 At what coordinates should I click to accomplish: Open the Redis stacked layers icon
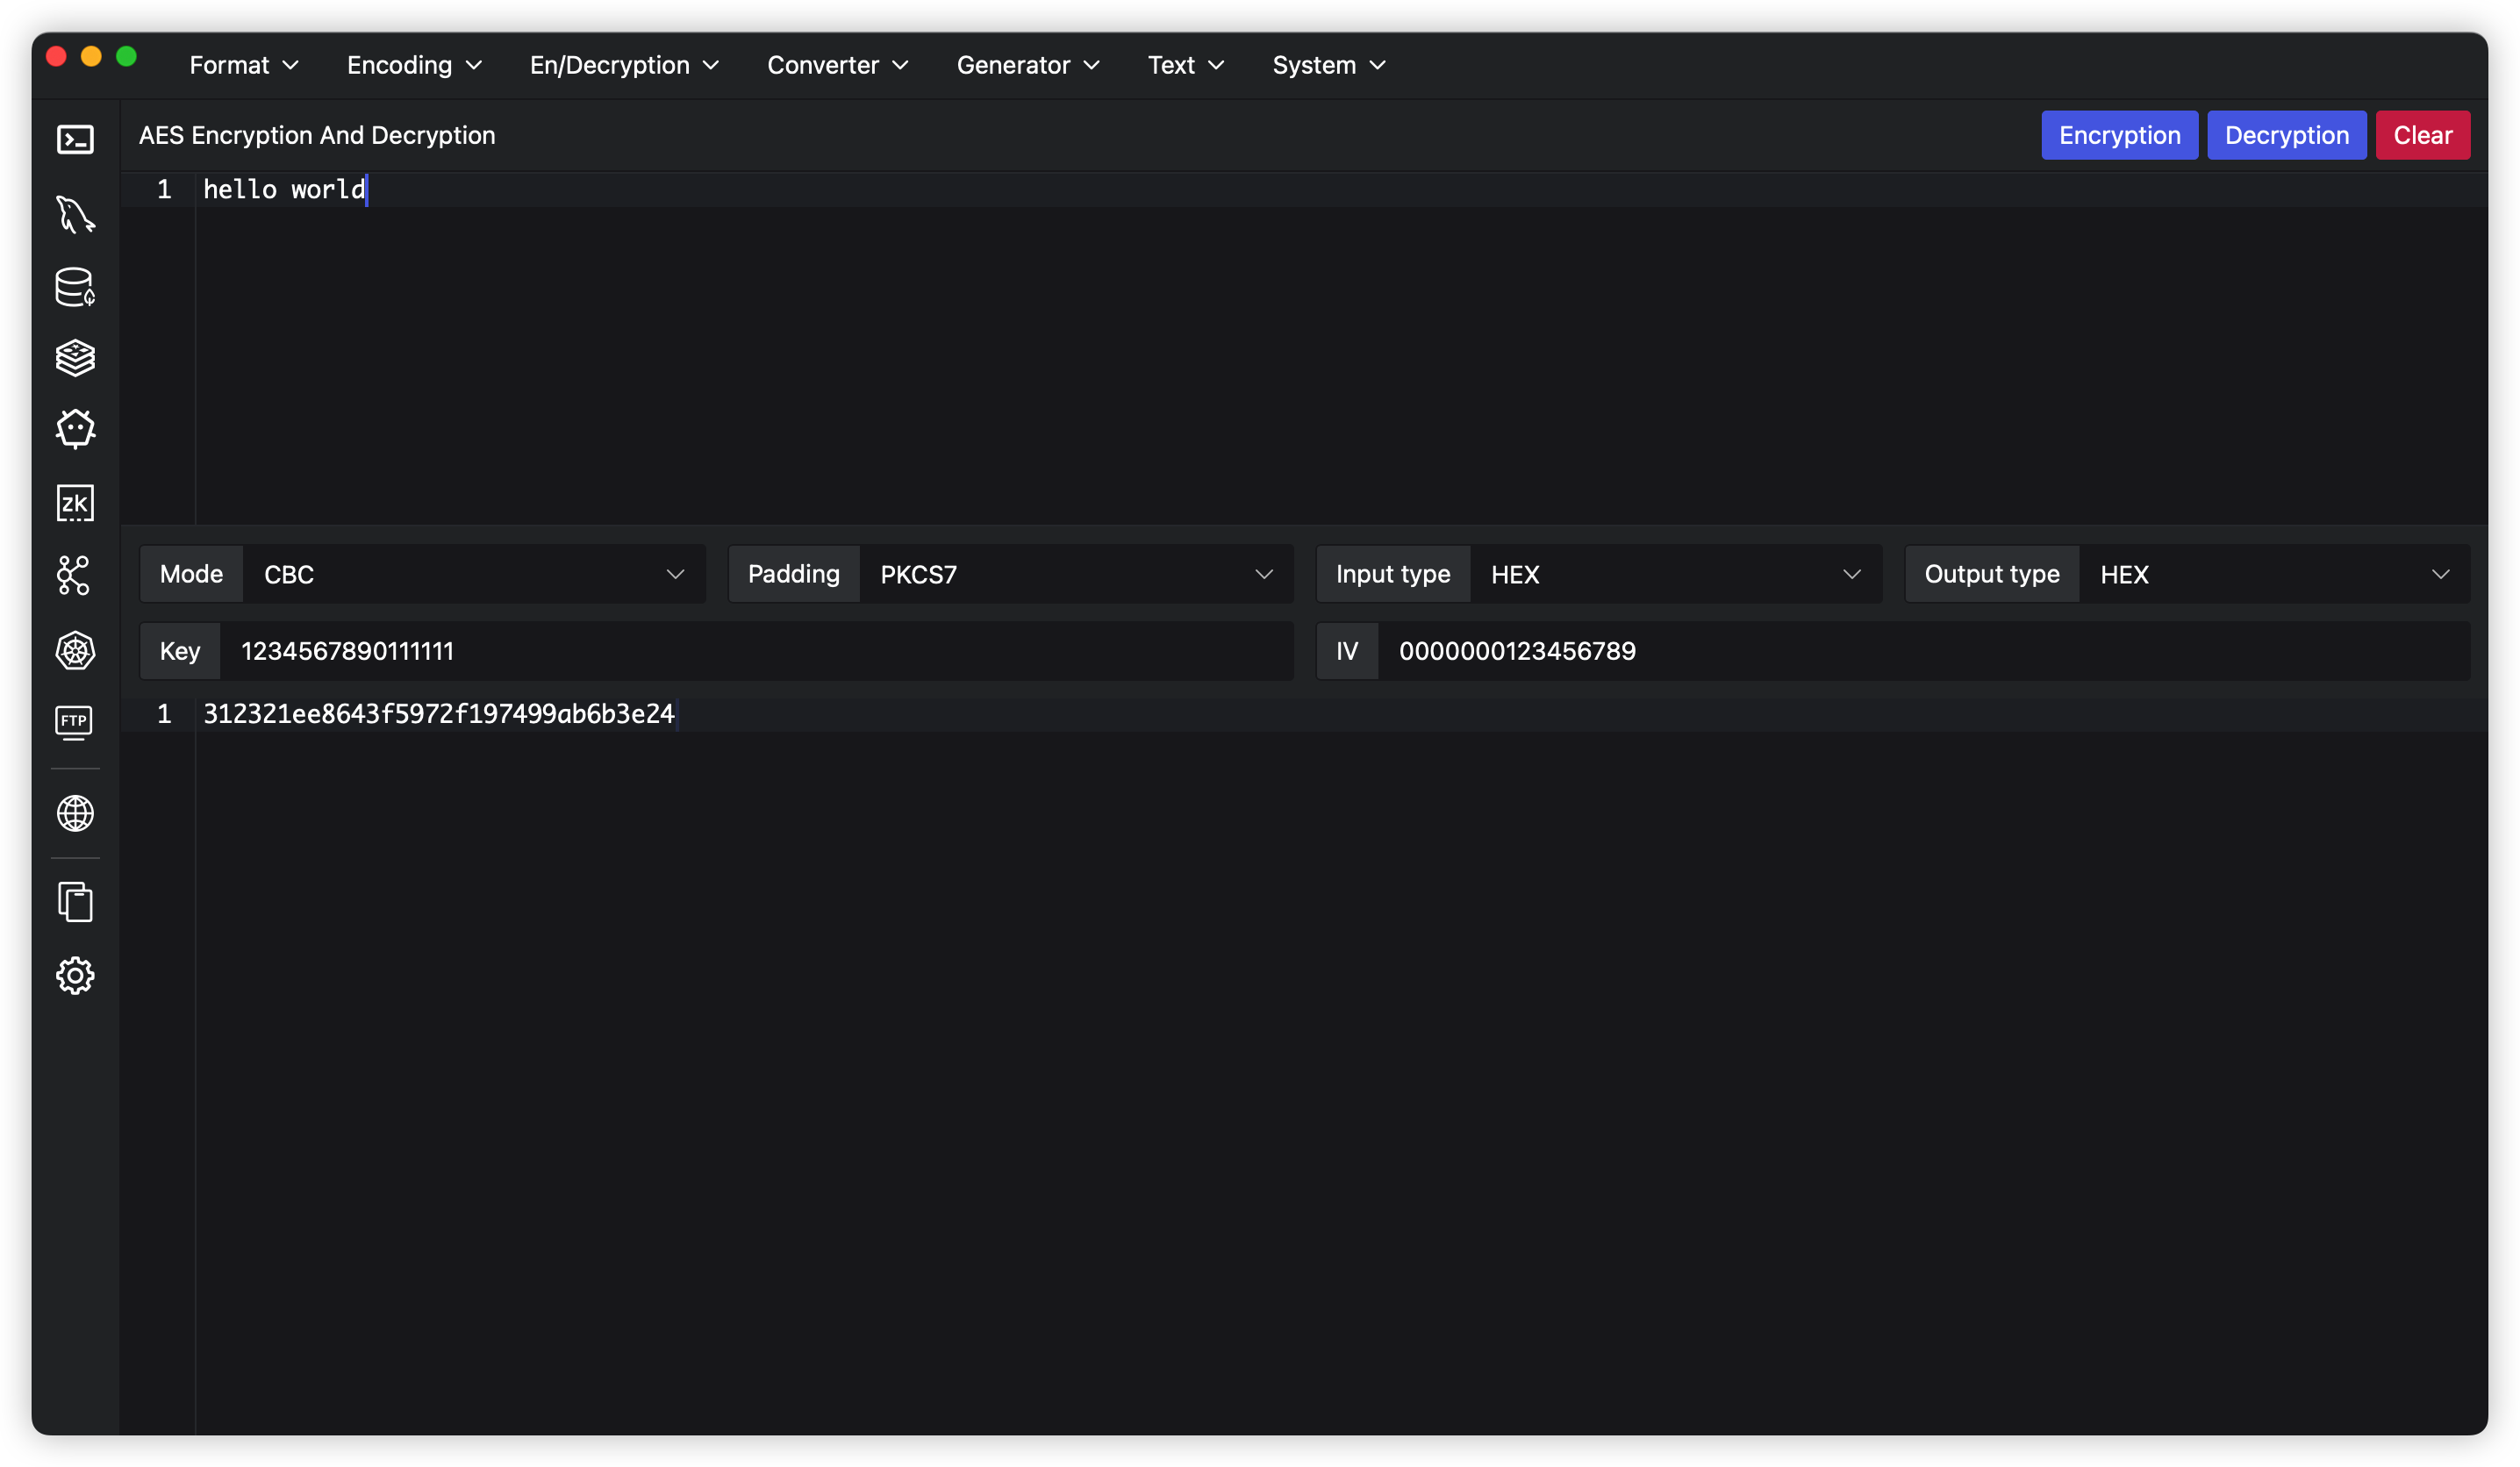coord(75,358)
